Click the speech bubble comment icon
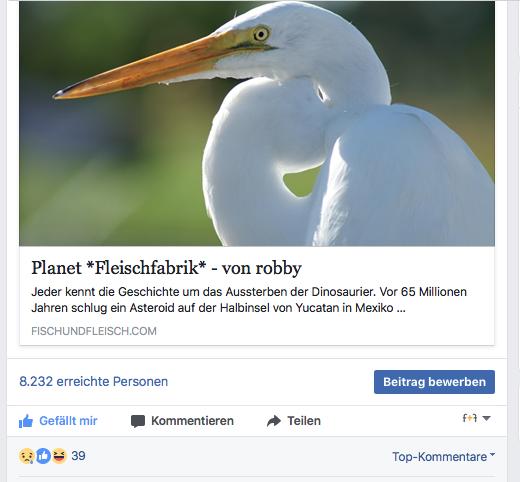The image size is (520, 482). [x=138, y=421]
